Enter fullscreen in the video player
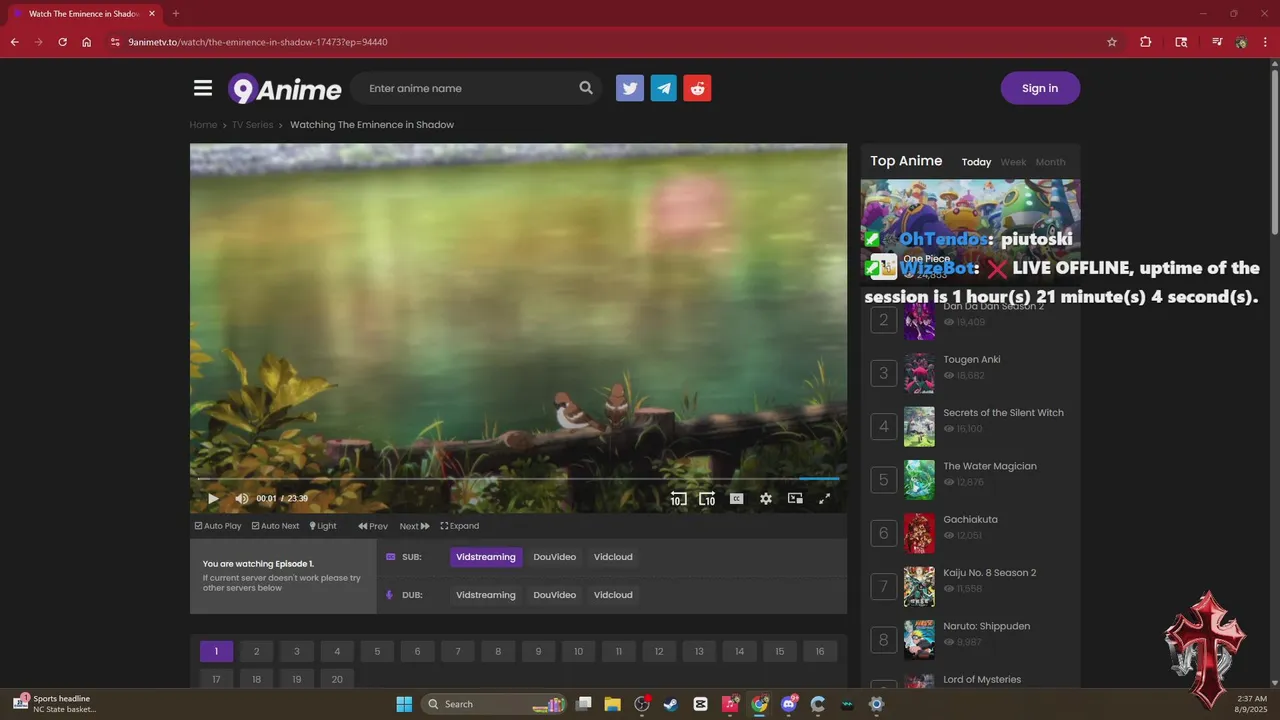The image size is (1280, 720). 825,498
